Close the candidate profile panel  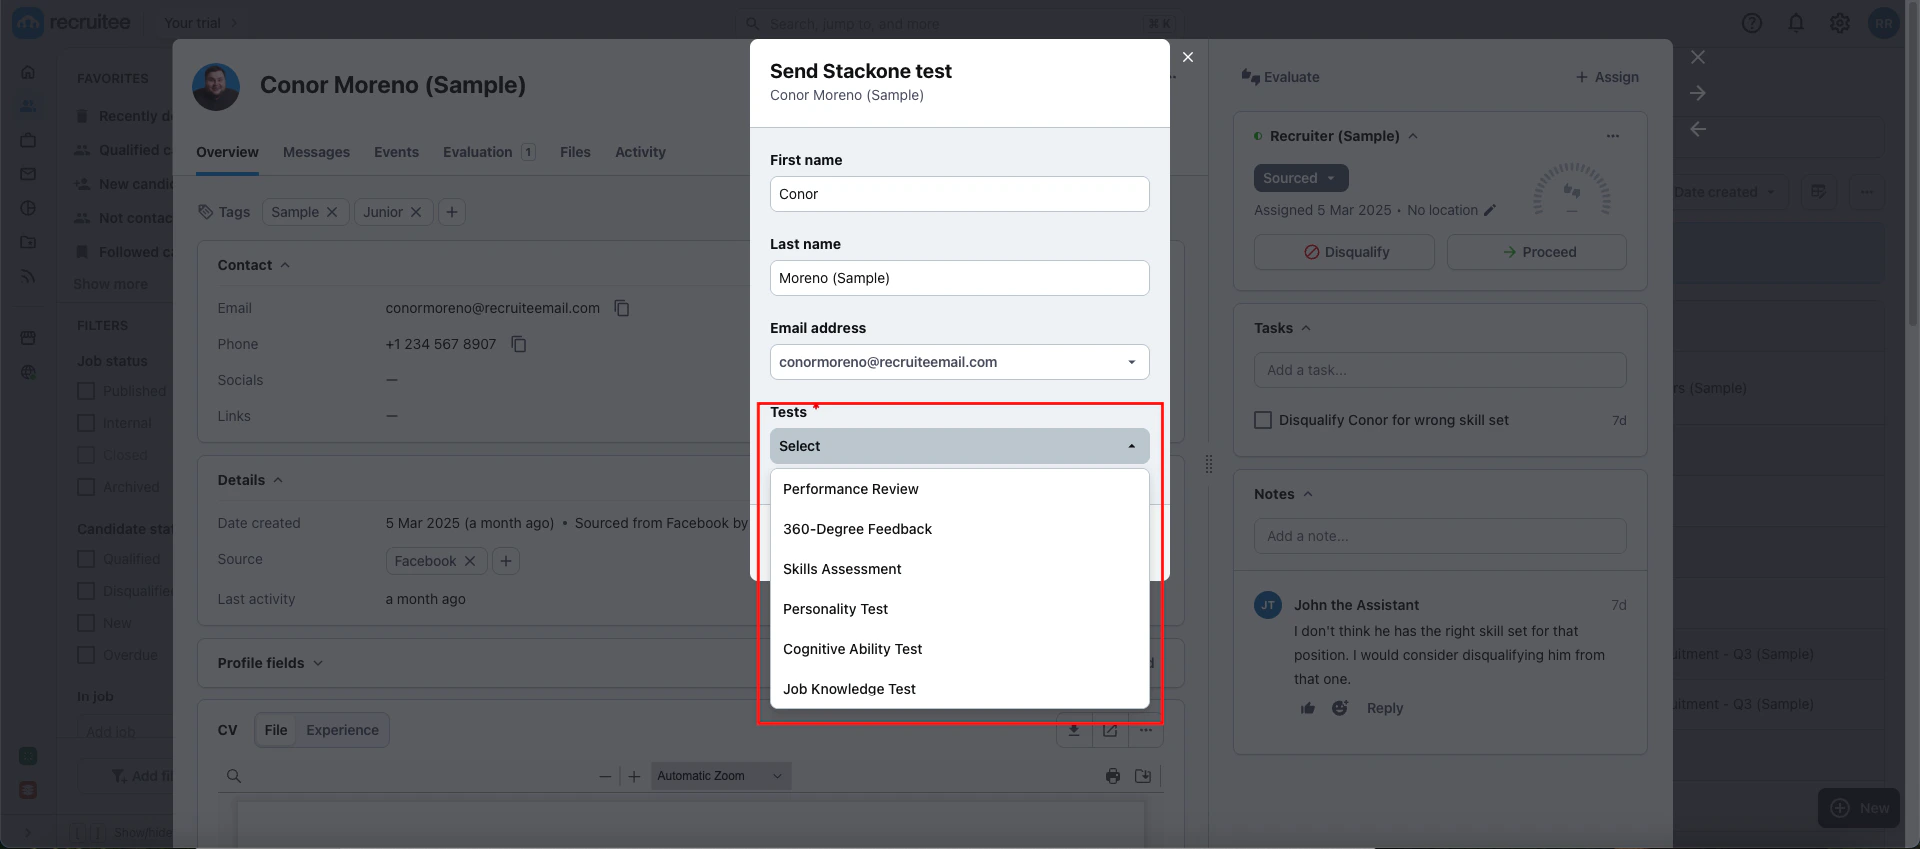[x=1698, y=57]
